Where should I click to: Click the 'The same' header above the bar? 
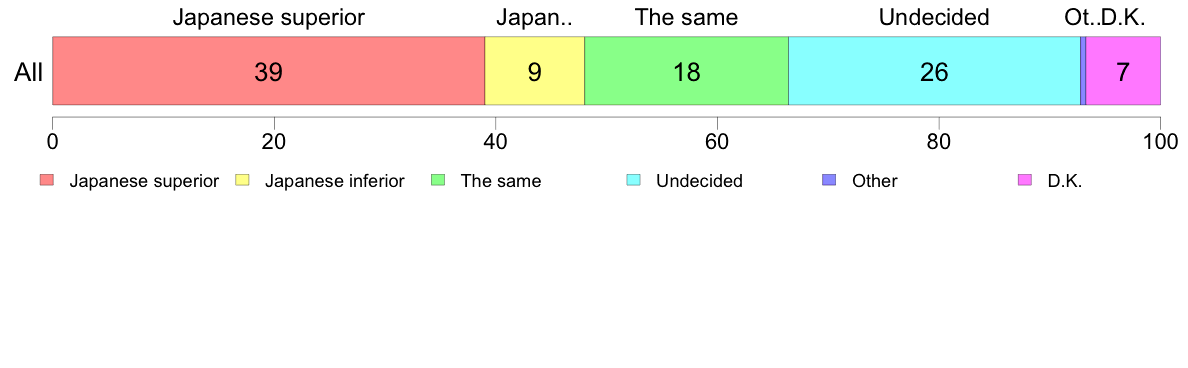[686, 17]
